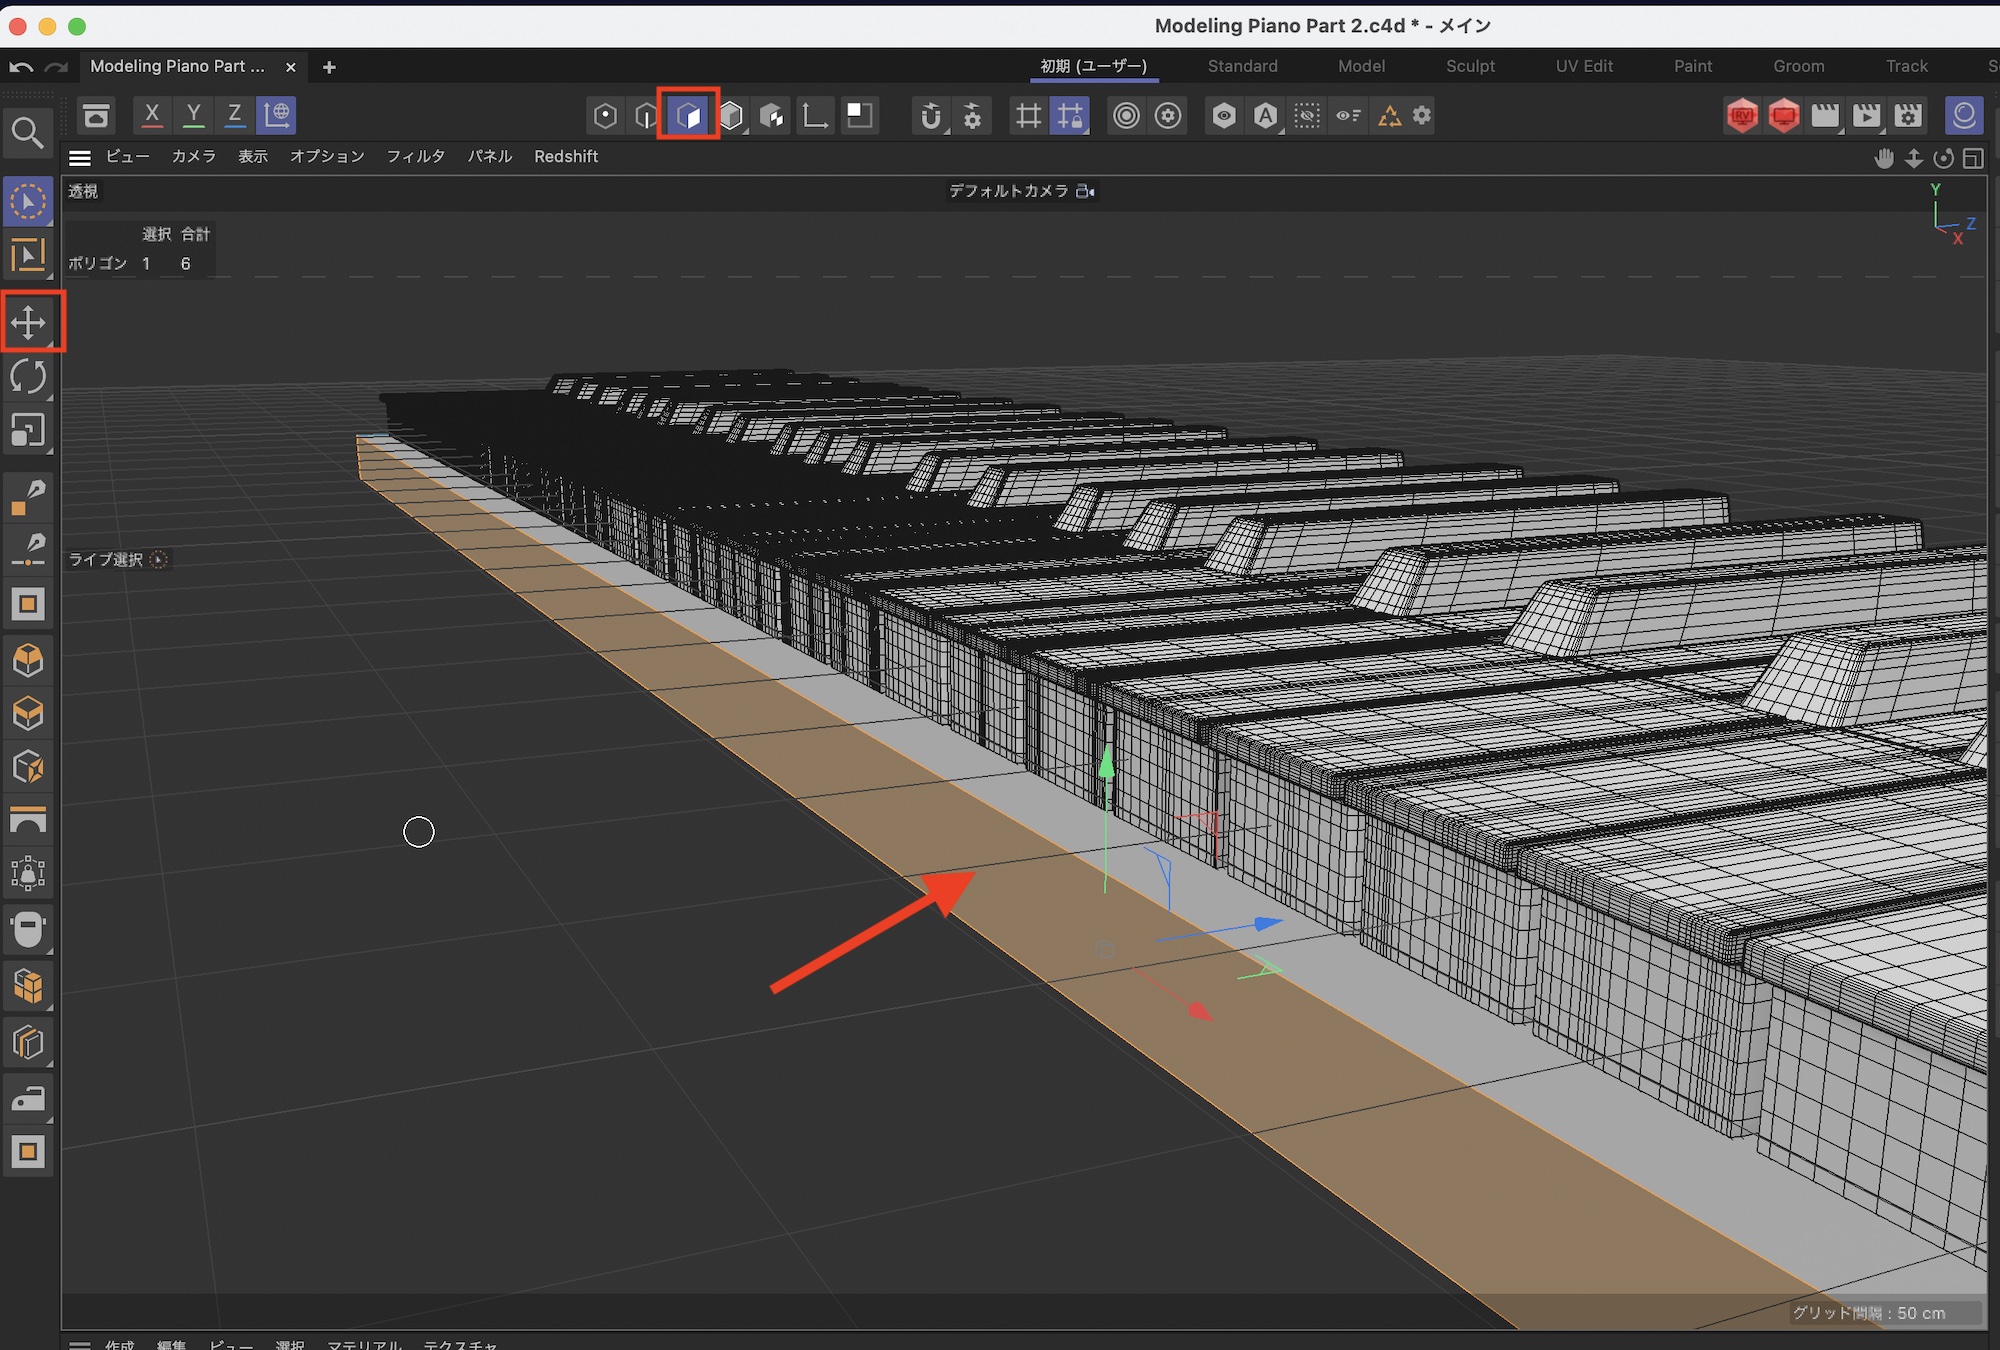Viewport: 2000px width, 1350px height.
Task: Open the viewport hamburger menu
Action: tap(80, 157)
